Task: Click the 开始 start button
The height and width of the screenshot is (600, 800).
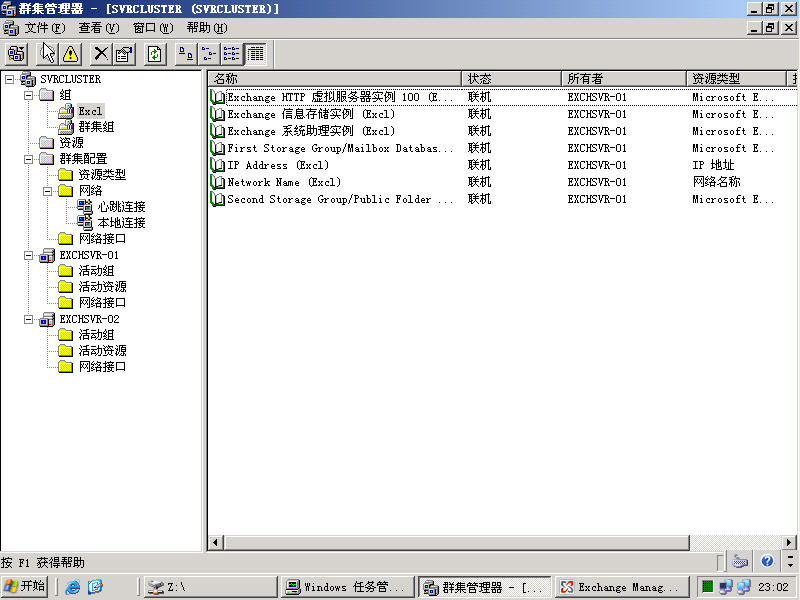Action: (x=25, y=587)
